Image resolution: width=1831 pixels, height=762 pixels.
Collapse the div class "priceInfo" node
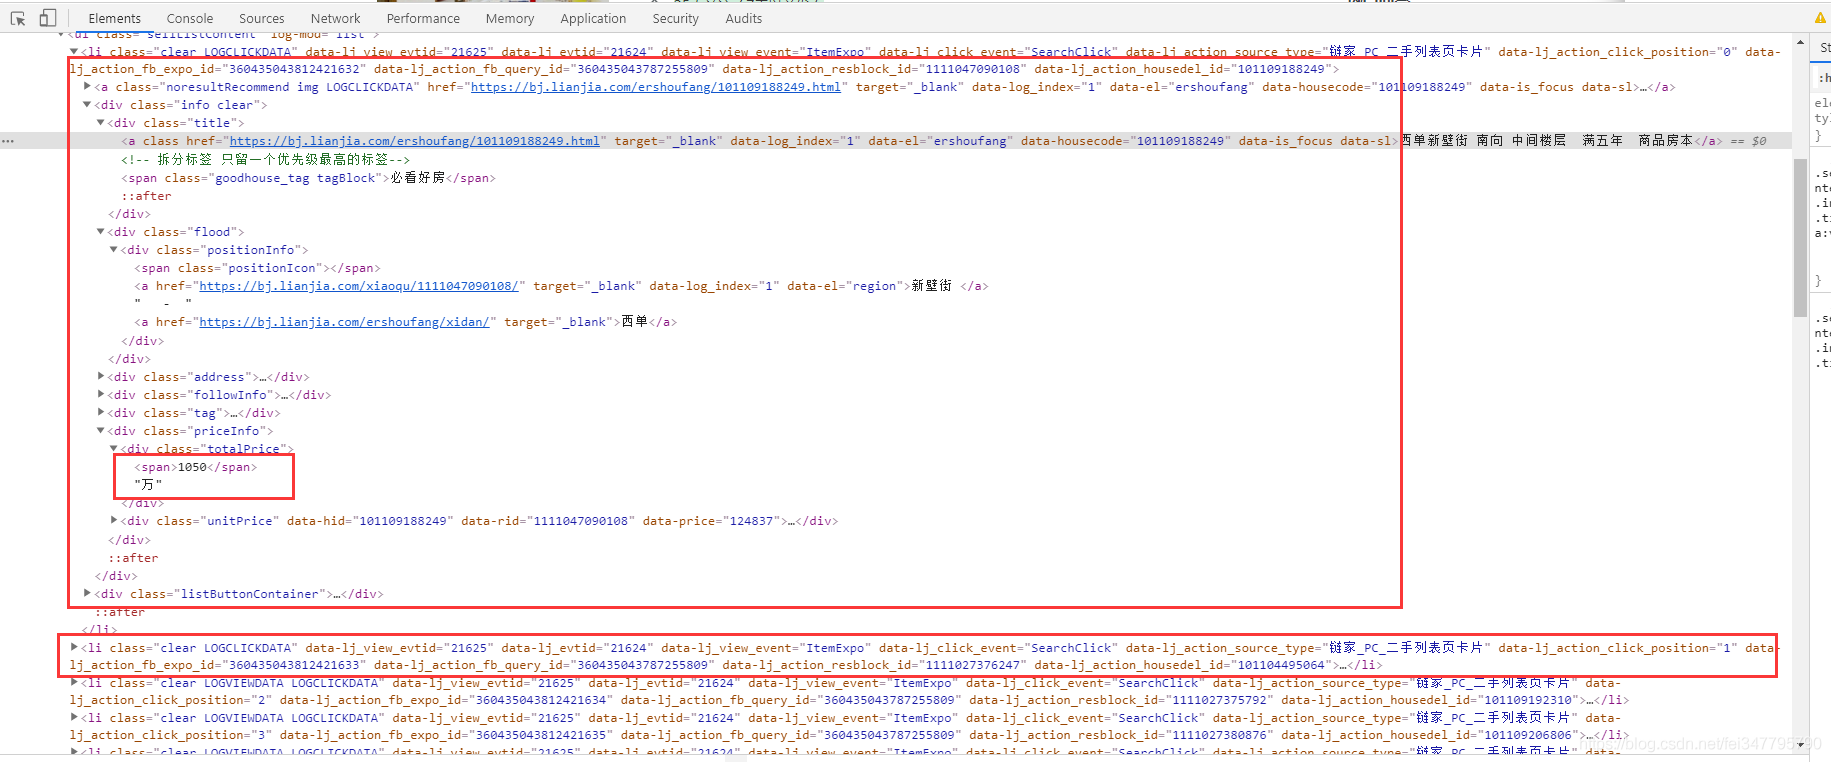[100, 431]
